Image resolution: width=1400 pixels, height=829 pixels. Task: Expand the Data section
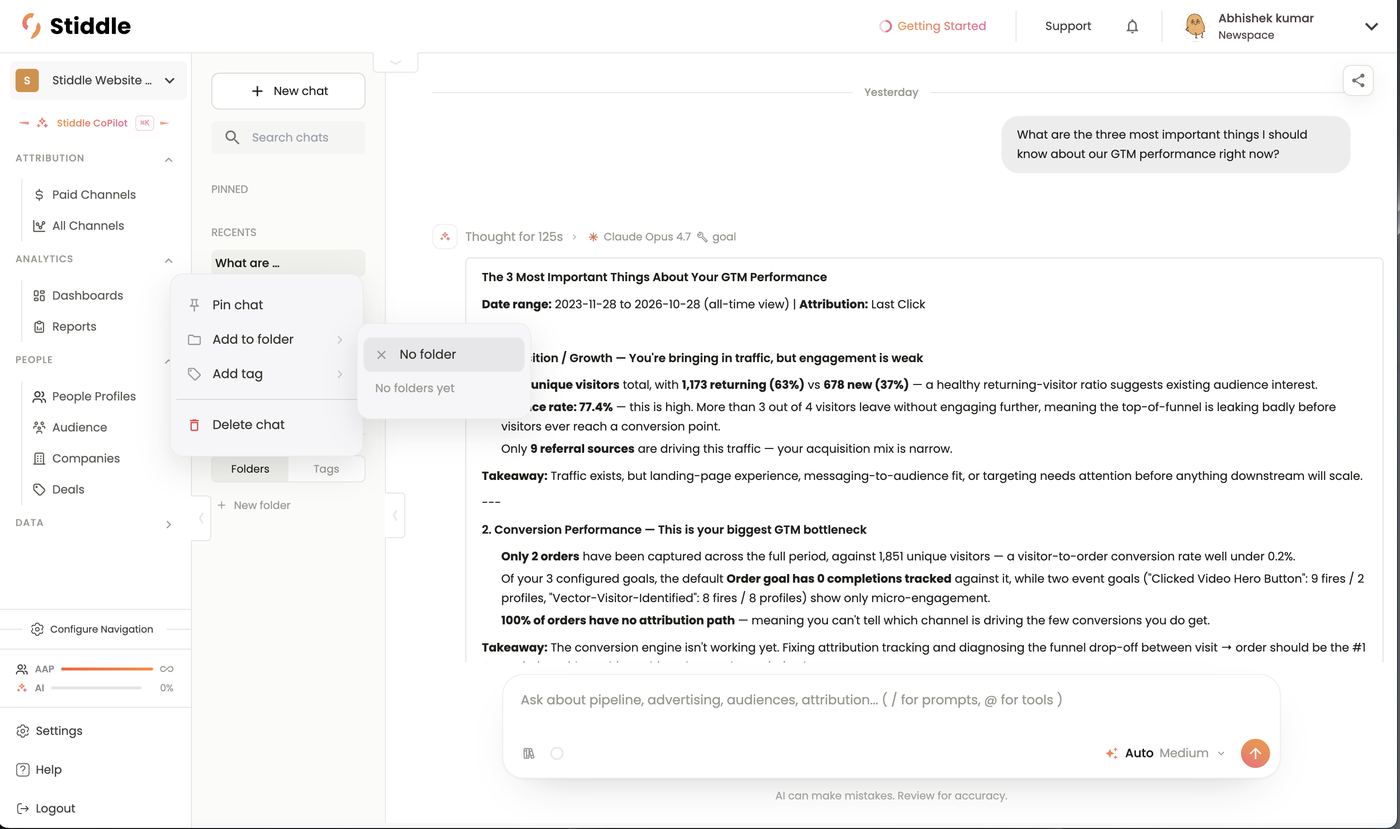pyautogui.click(x=168, y=524)
